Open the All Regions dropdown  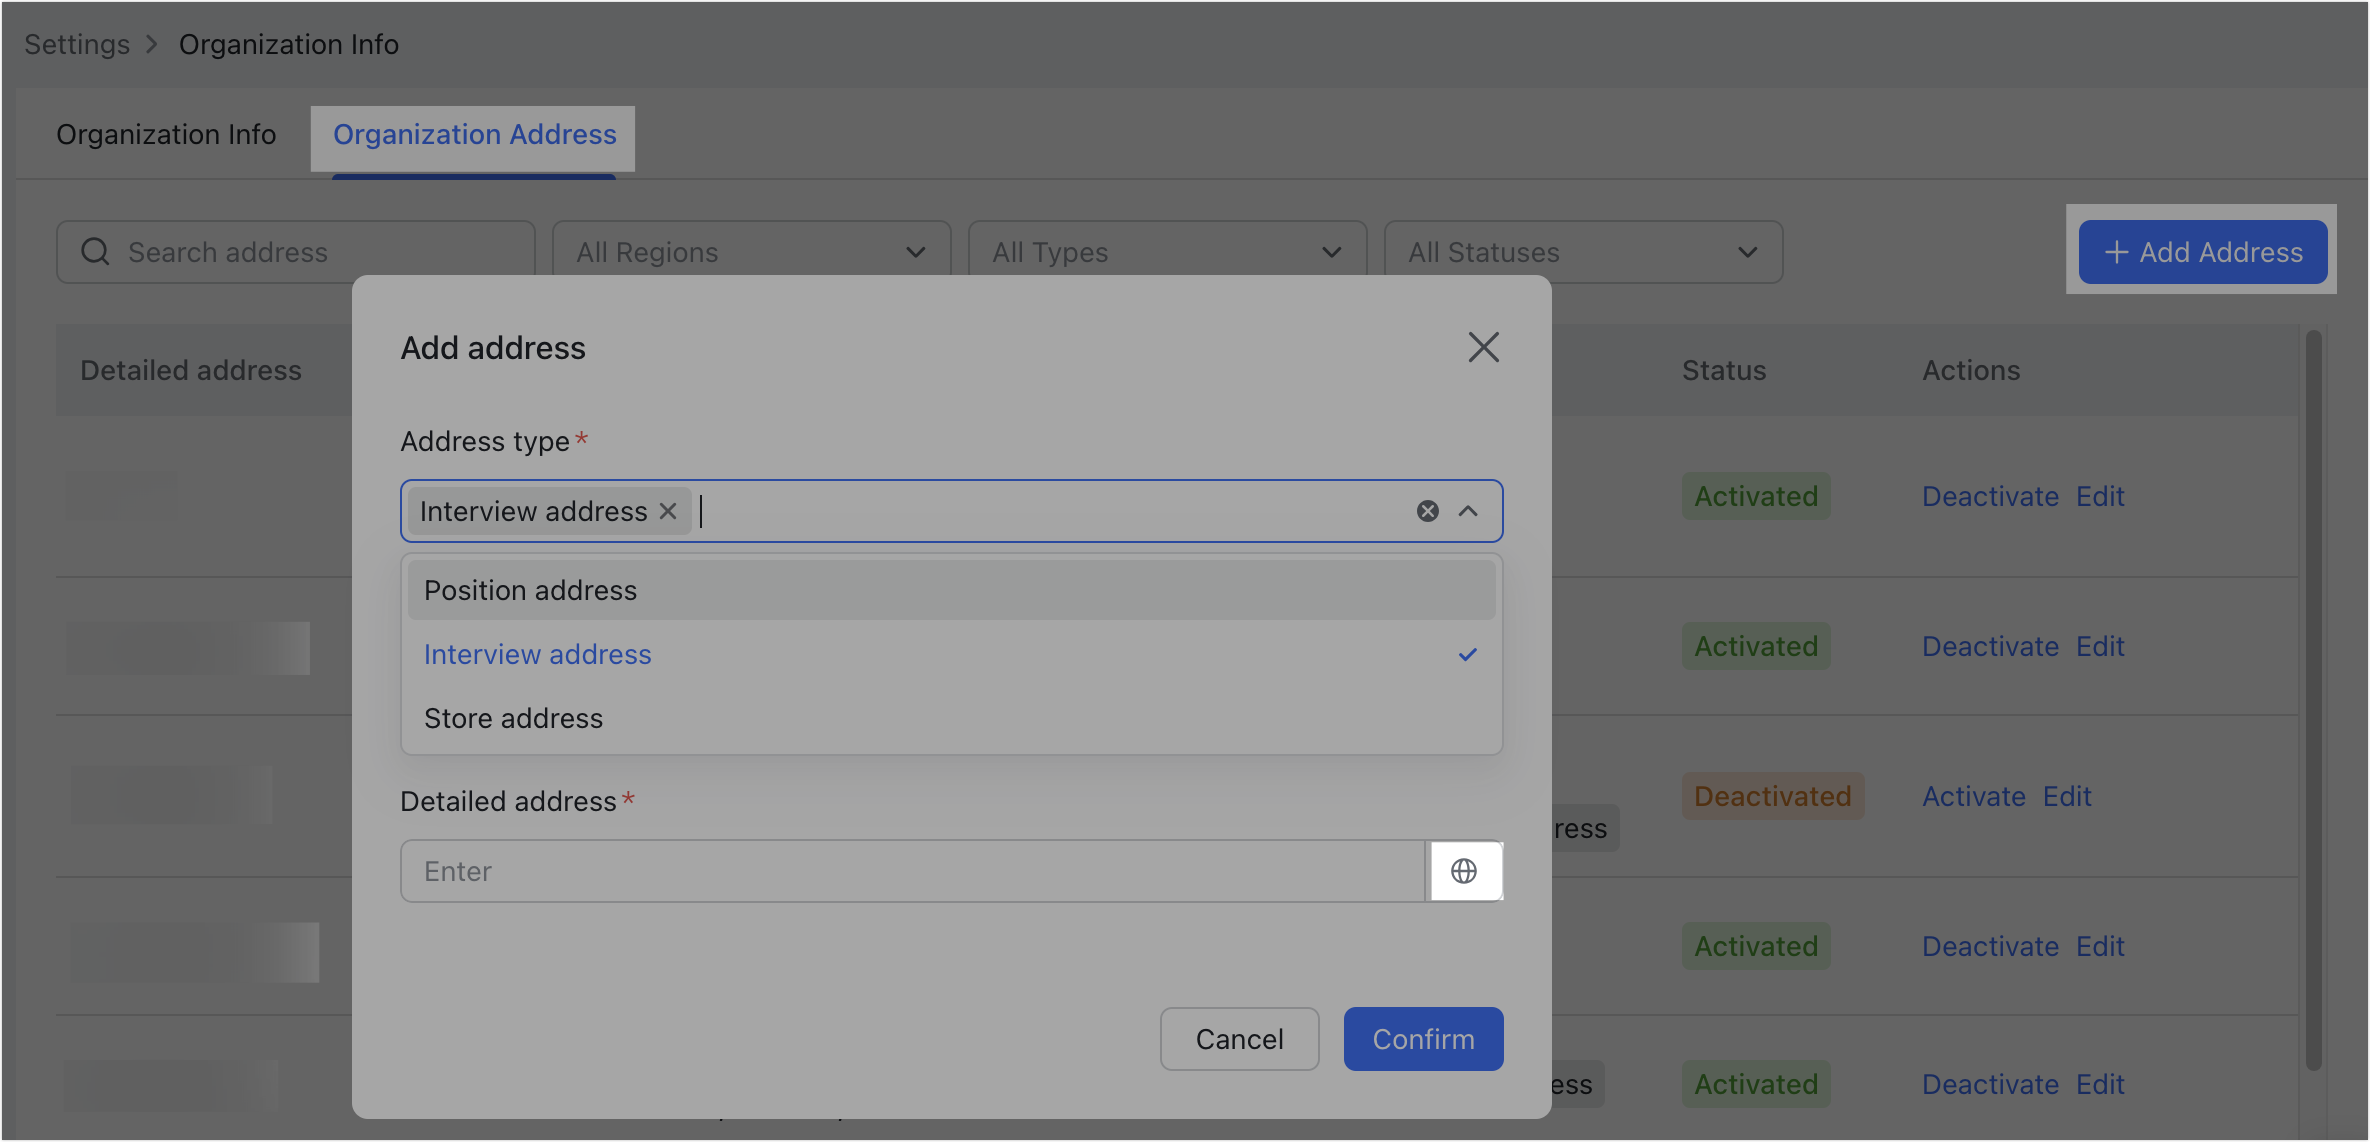point(750,252)
